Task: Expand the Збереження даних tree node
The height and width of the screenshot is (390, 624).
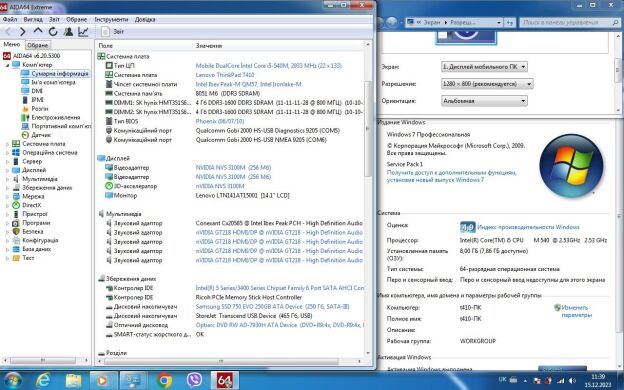Action: (8, 187)
